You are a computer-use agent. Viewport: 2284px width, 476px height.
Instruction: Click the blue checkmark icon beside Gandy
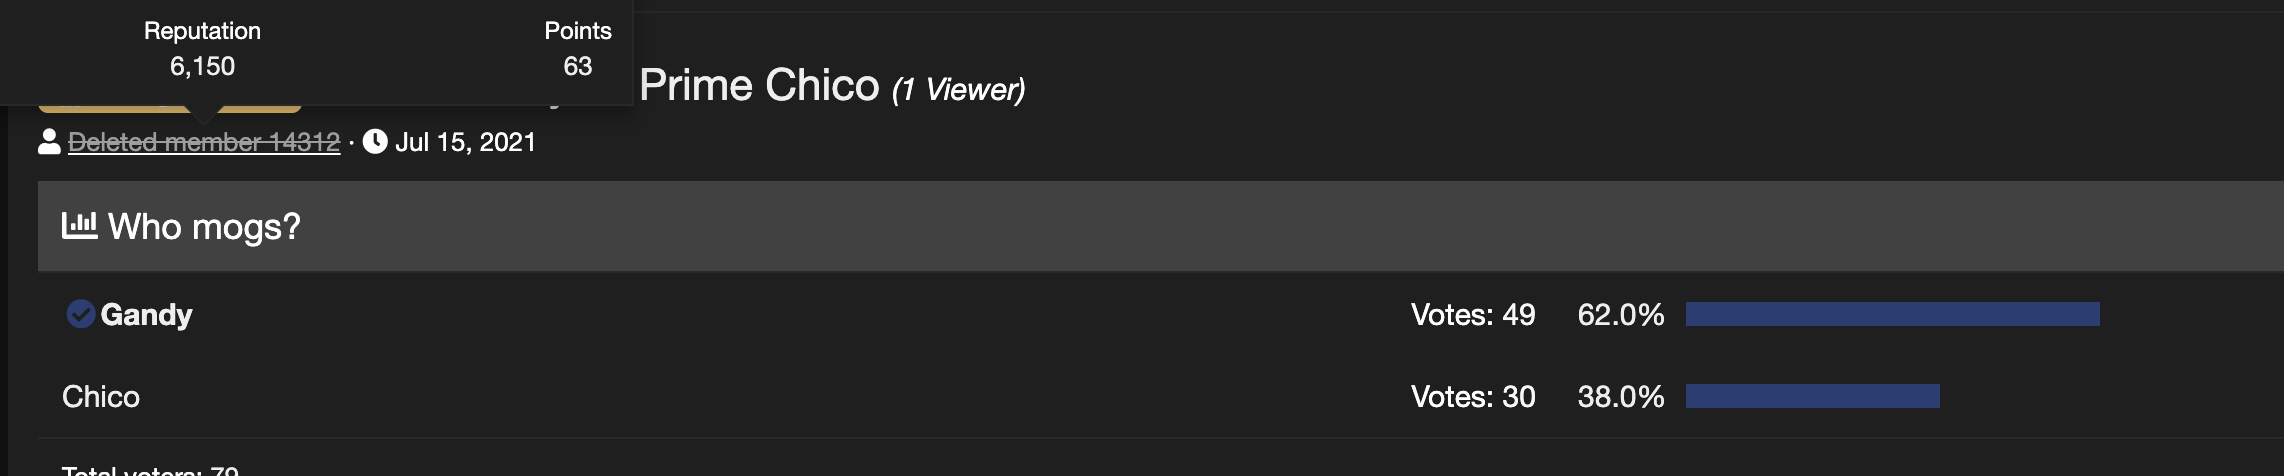(80, 314)
